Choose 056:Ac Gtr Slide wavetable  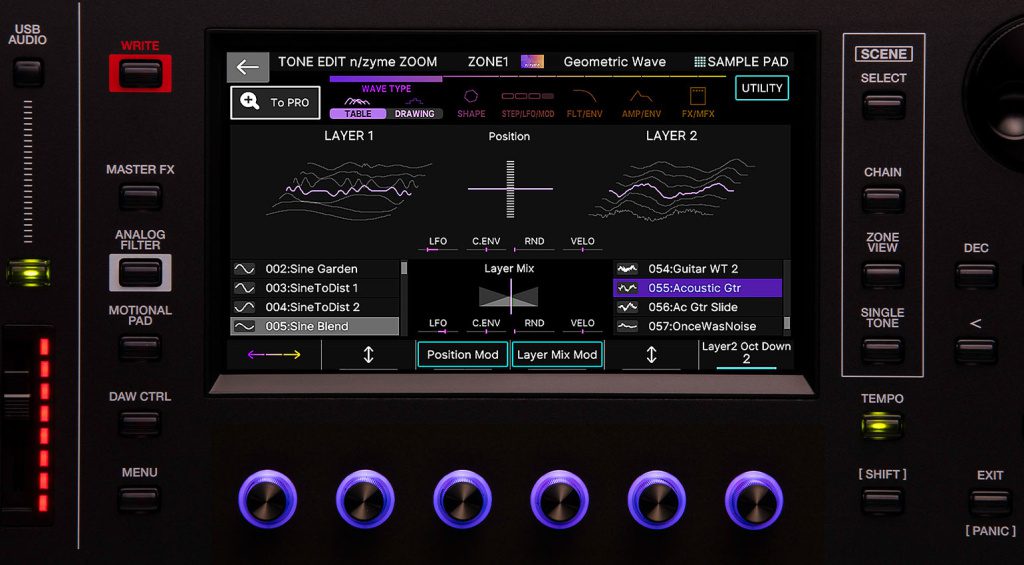(x=697, y=307)
